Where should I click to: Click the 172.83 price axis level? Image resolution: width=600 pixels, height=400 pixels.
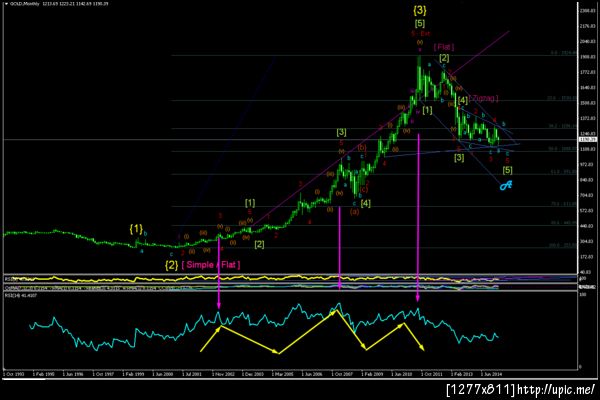click(589, 257)
